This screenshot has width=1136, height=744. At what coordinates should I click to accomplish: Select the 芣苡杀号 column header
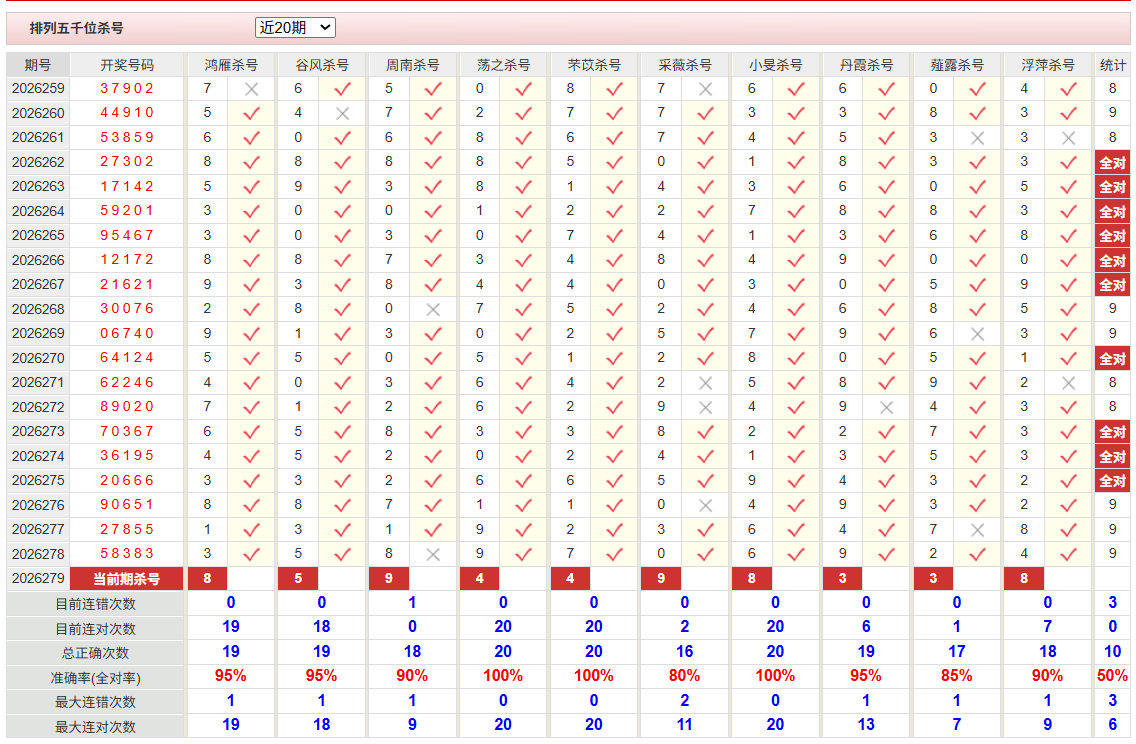[594, 65]
